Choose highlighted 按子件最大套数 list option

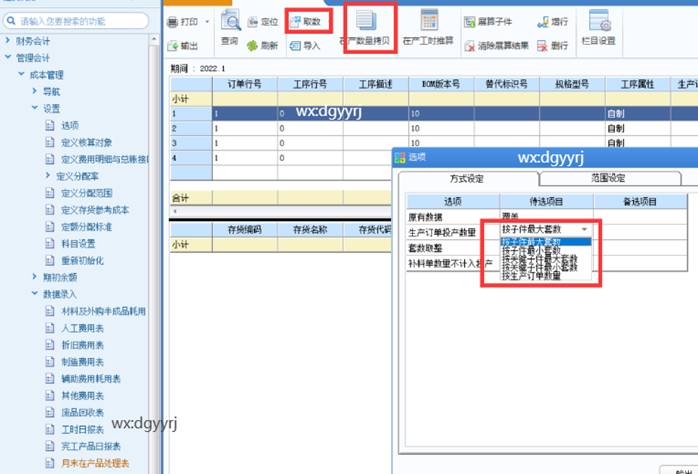(x=546, y=242)
